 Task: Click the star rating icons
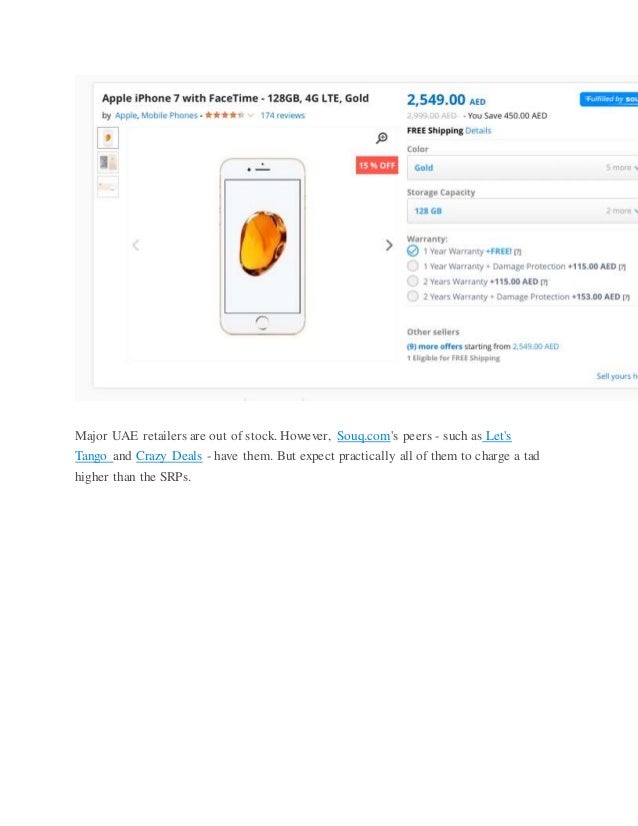coord(224,115)
